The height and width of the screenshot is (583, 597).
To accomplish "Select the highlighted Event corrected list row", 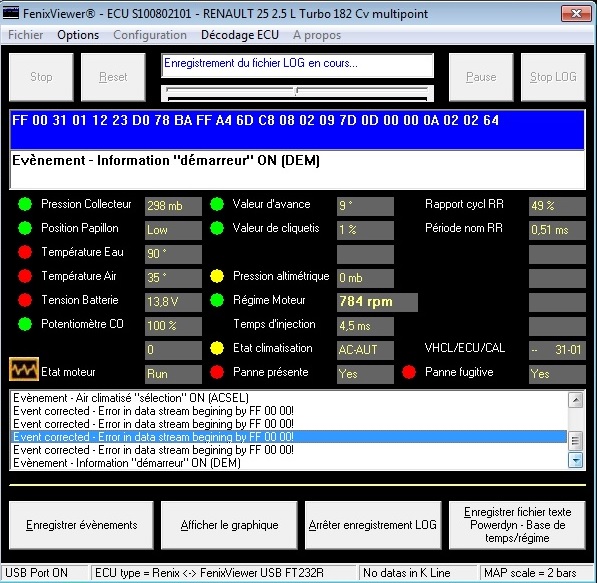I will pos(289,437).
